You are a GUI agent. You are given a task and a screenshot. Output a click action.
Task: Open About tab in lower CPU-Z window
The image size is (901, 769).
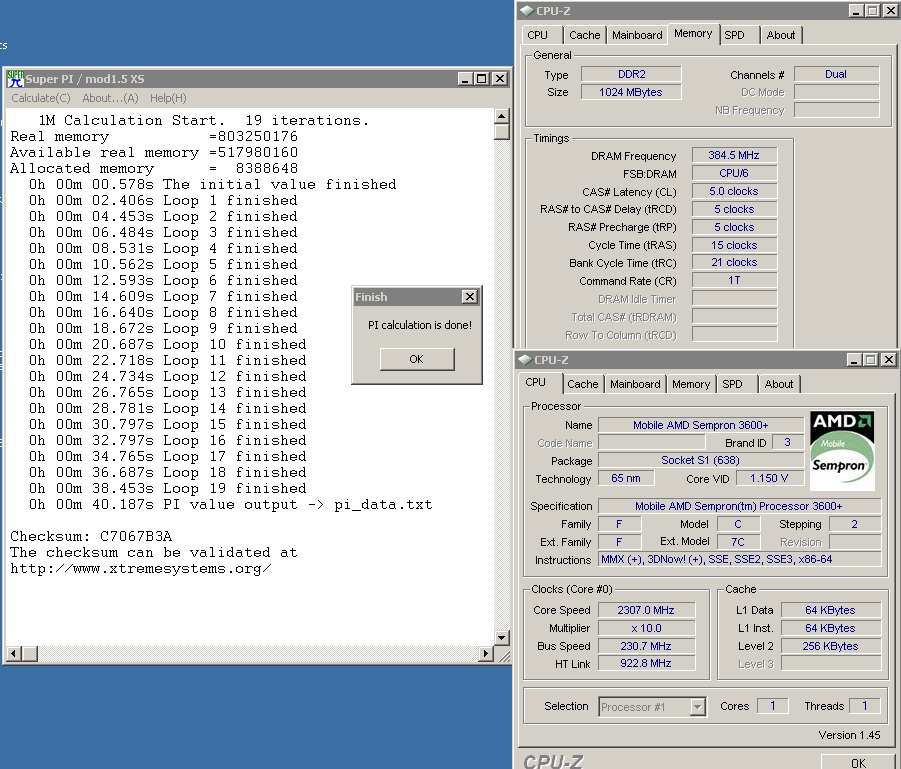779,384
